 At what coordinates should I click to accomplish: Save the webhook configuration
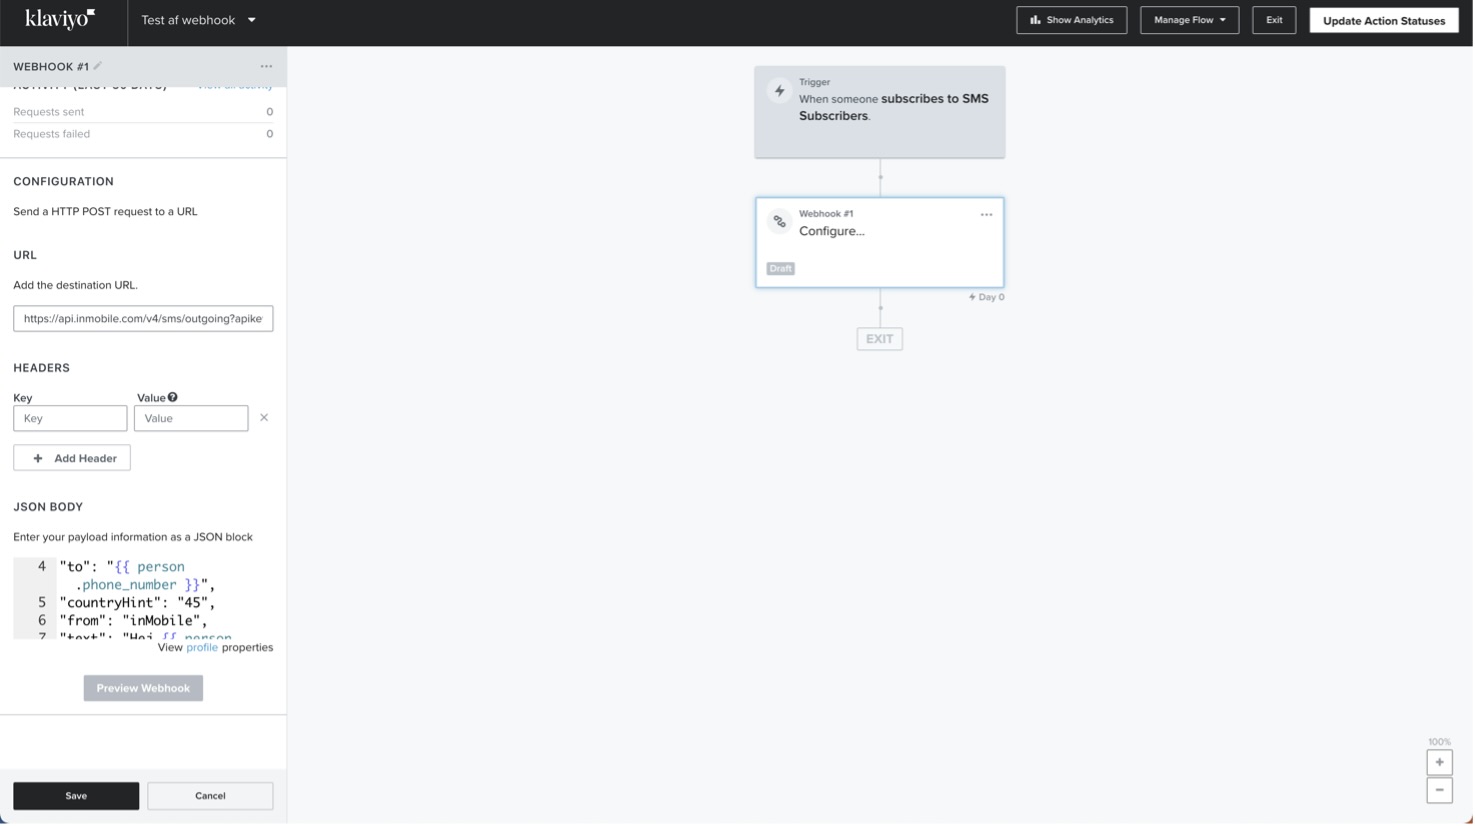tap(76, 797)
